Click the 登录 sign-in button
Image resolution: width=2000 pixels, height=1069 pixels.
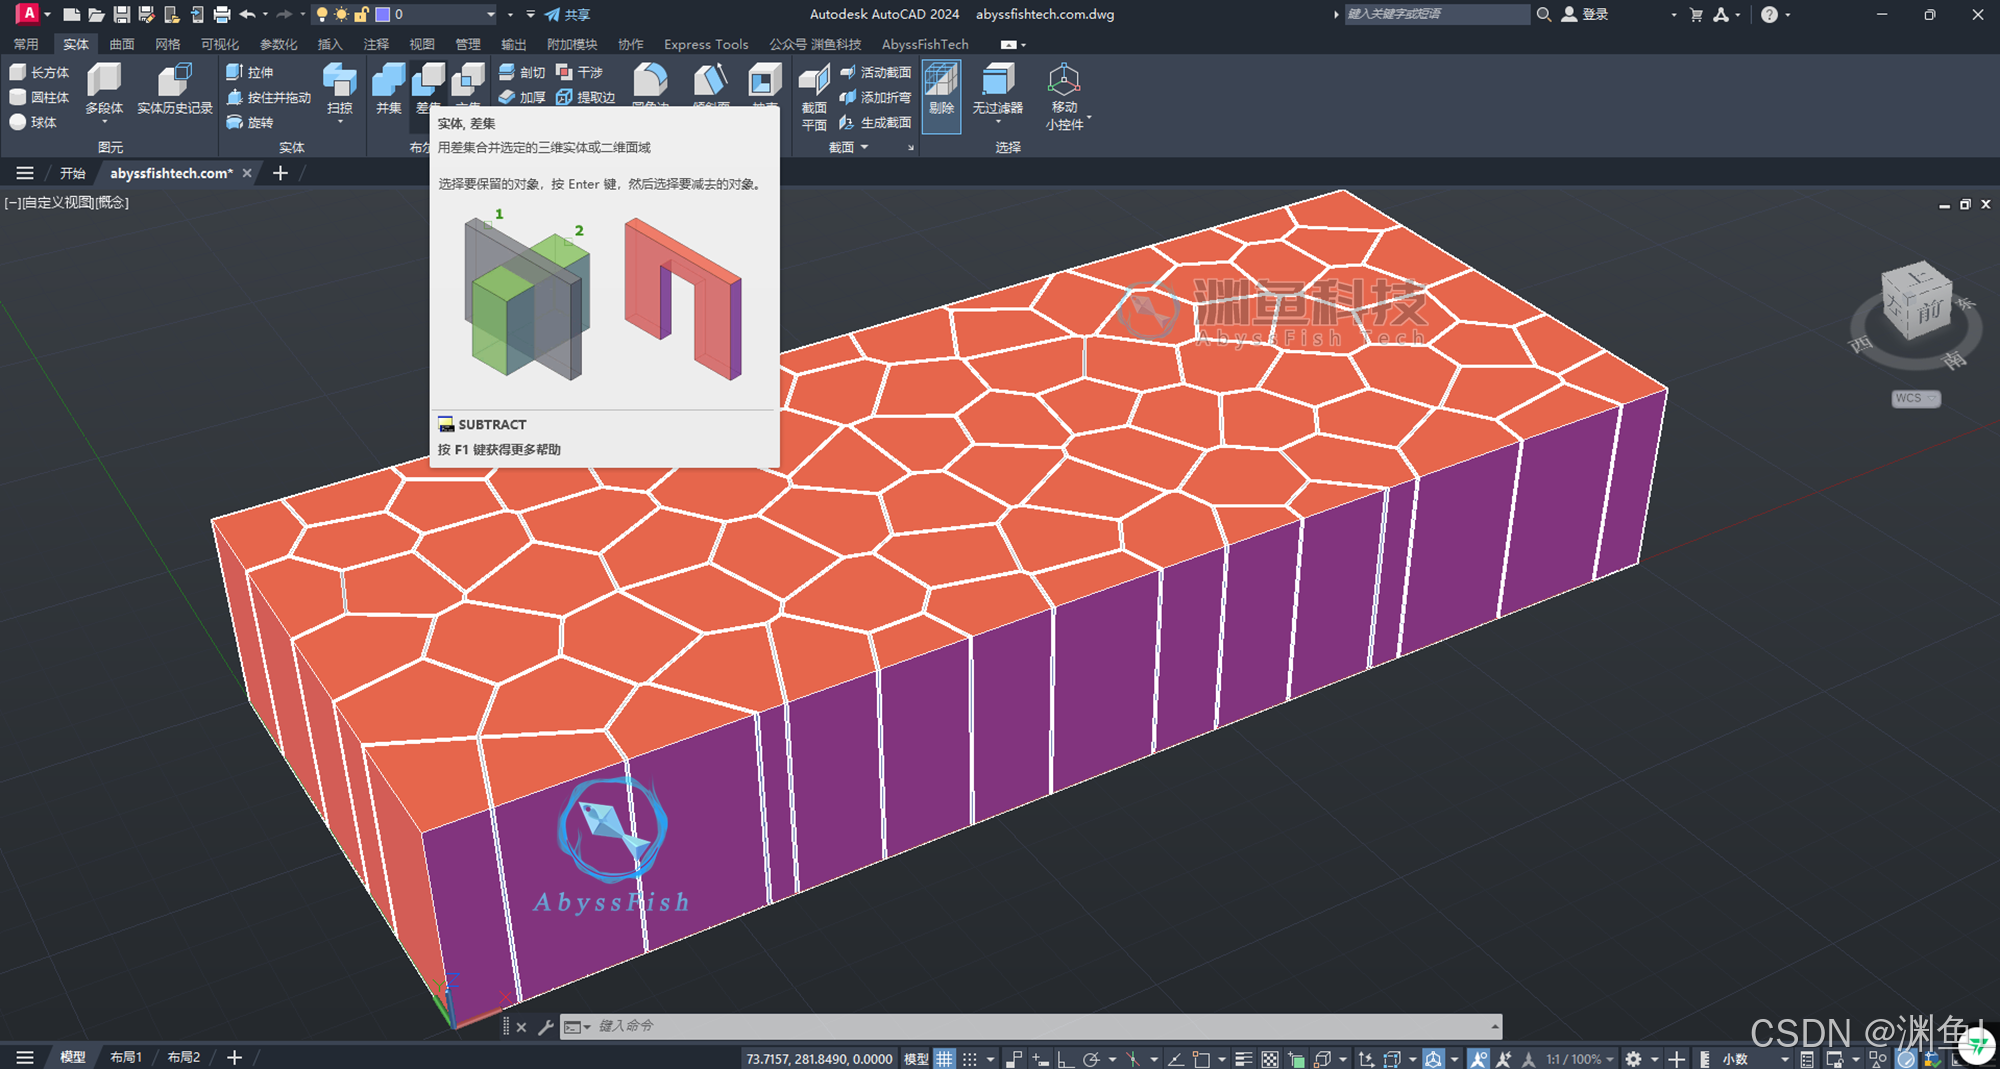click(x=1586, y=14)
